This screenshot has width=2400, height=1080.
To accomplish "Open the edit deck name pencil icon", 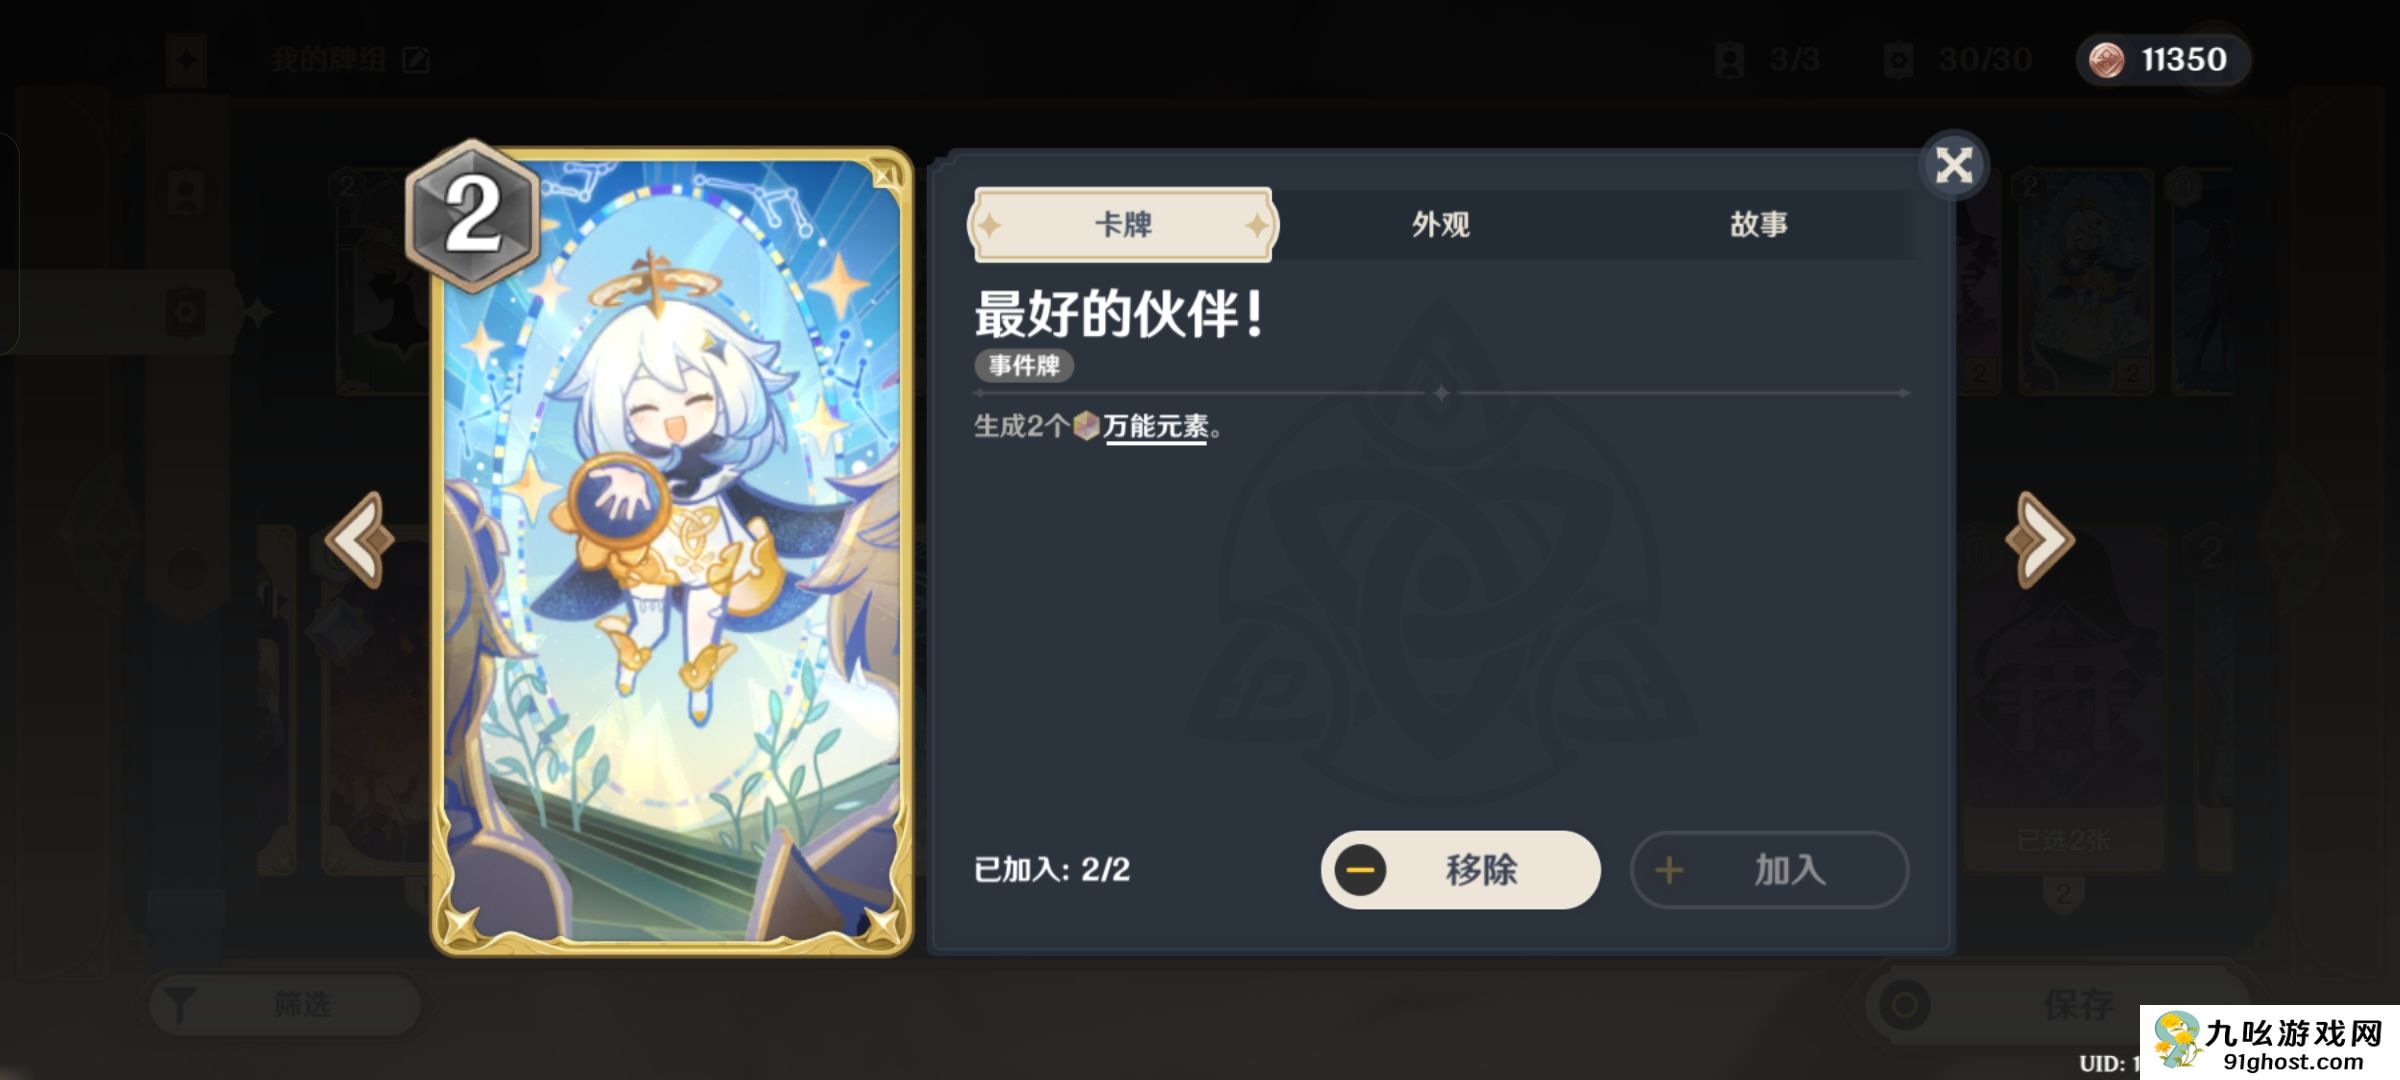I will click(416, 60).
